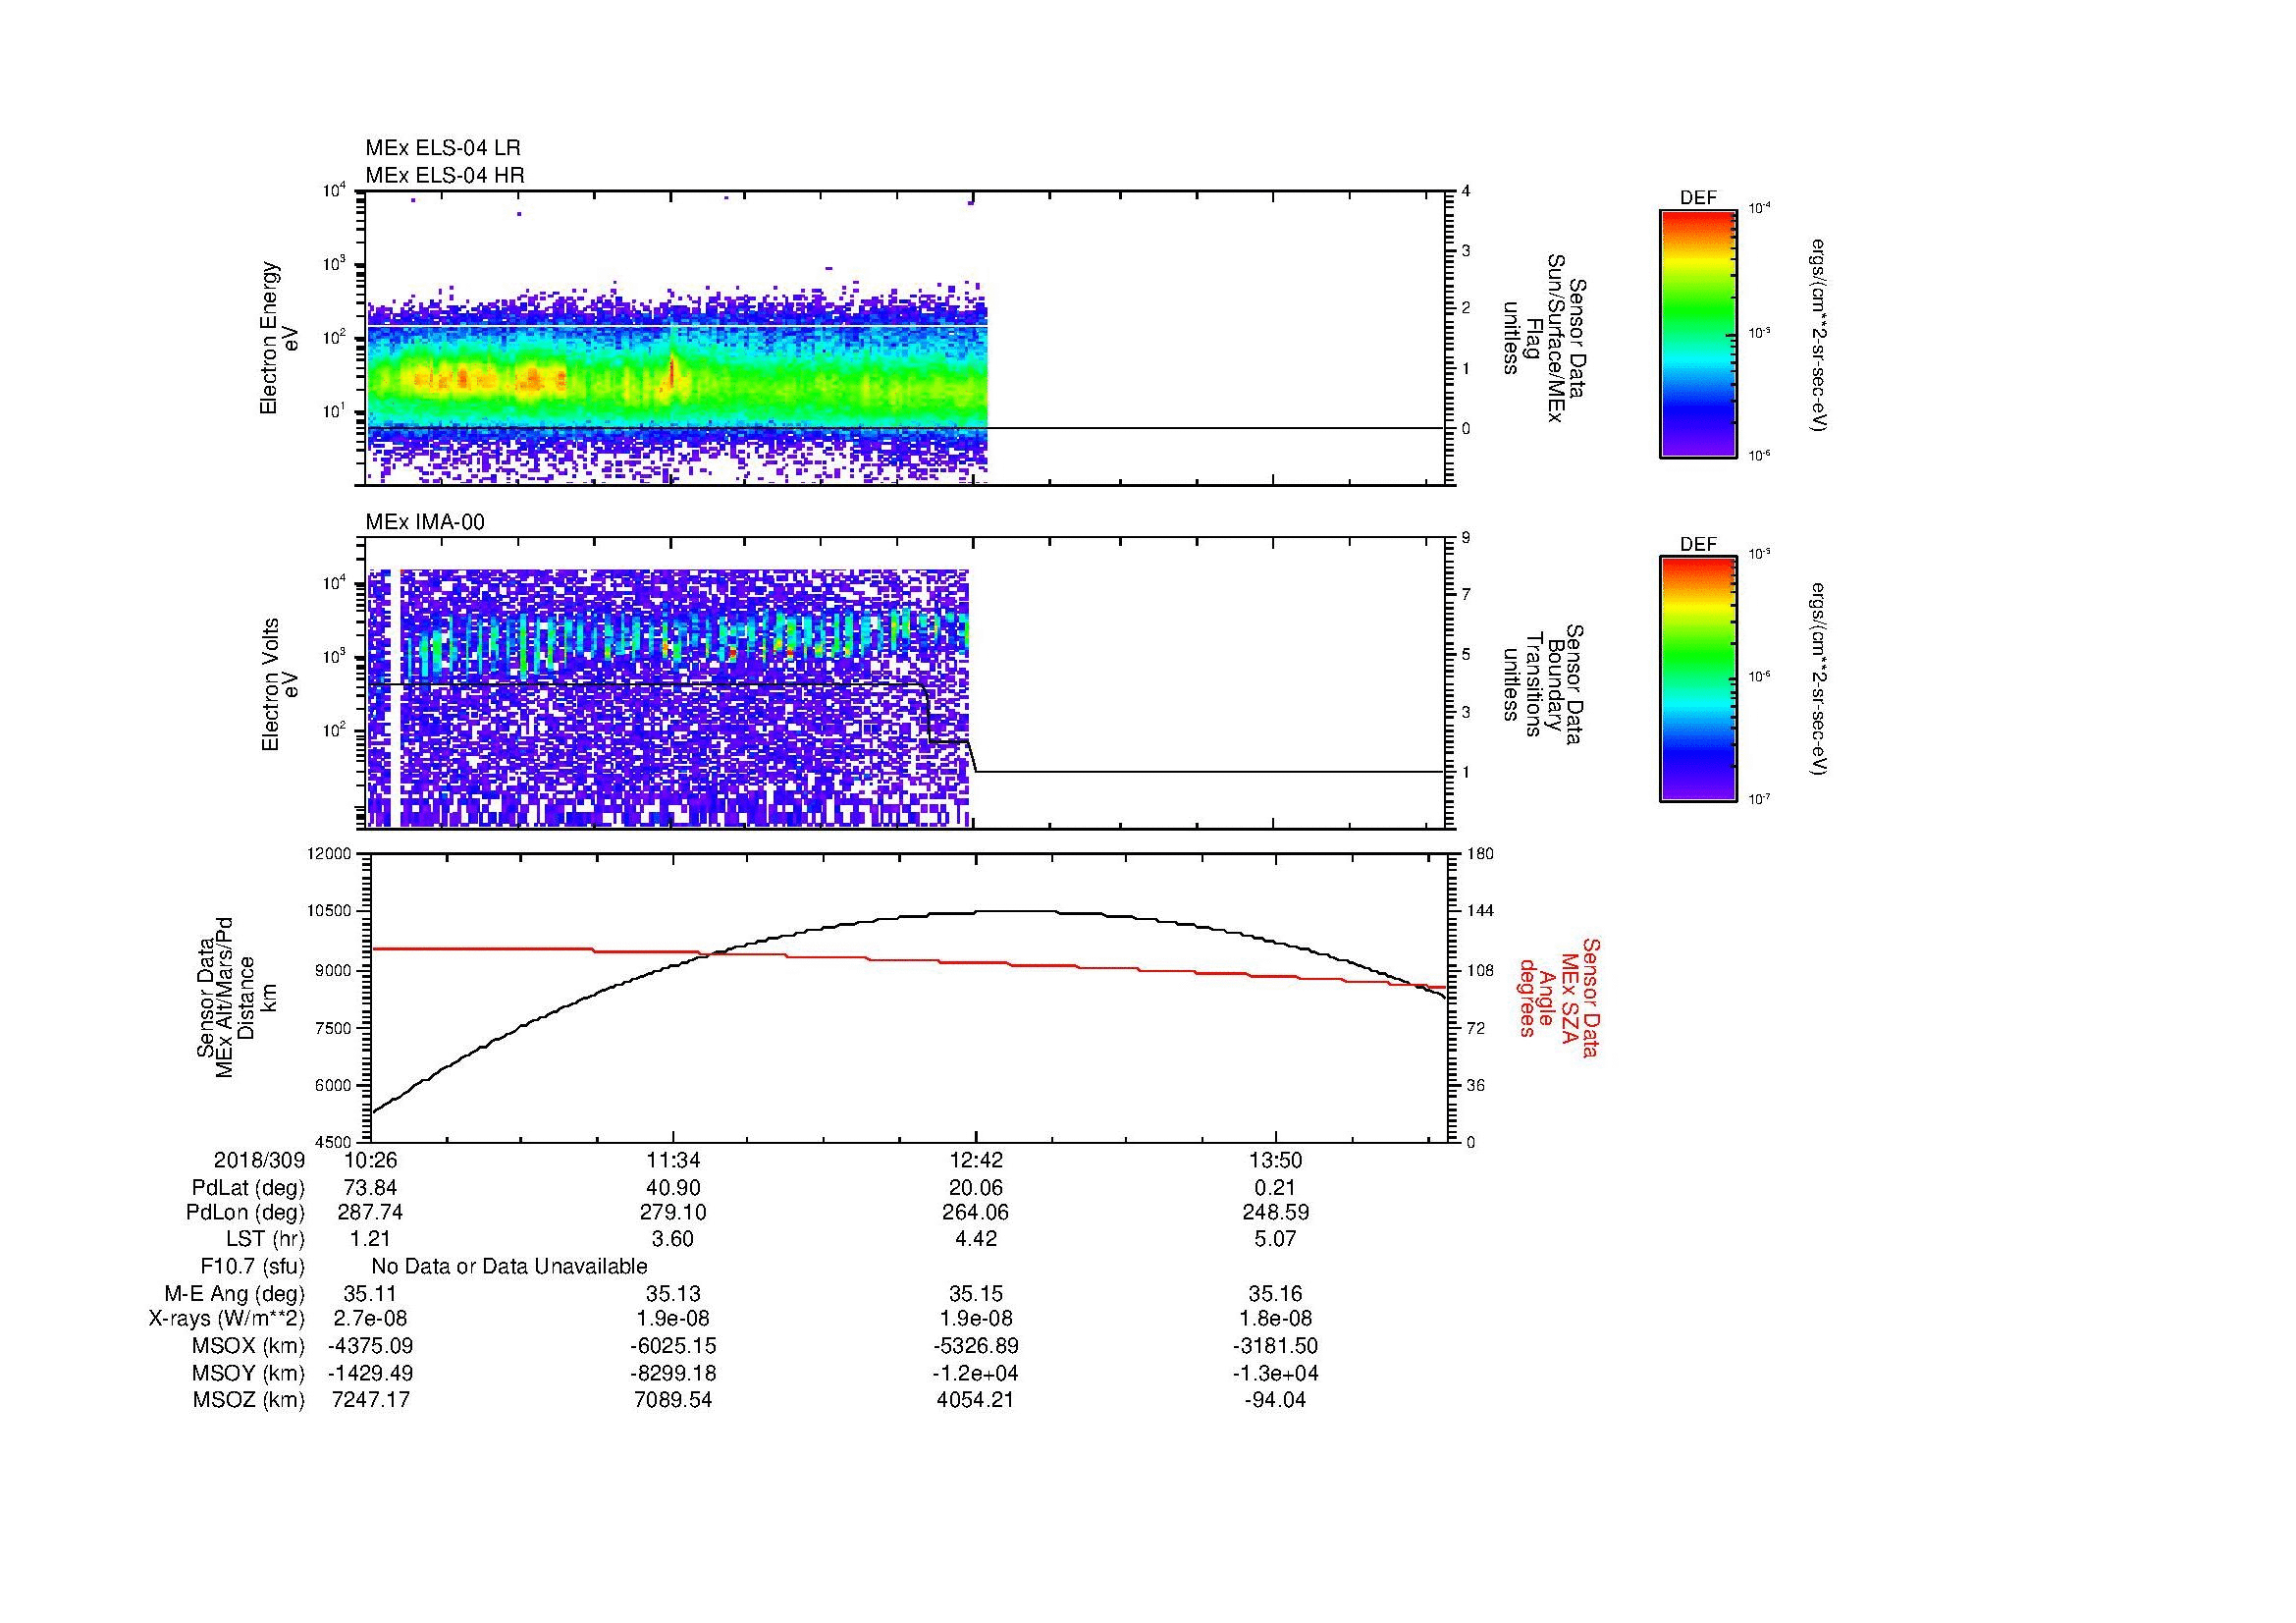Click the PdLon value '279.10'
The width and height of the screenshot is (2296, 1623).
[x=673, y=1213]
